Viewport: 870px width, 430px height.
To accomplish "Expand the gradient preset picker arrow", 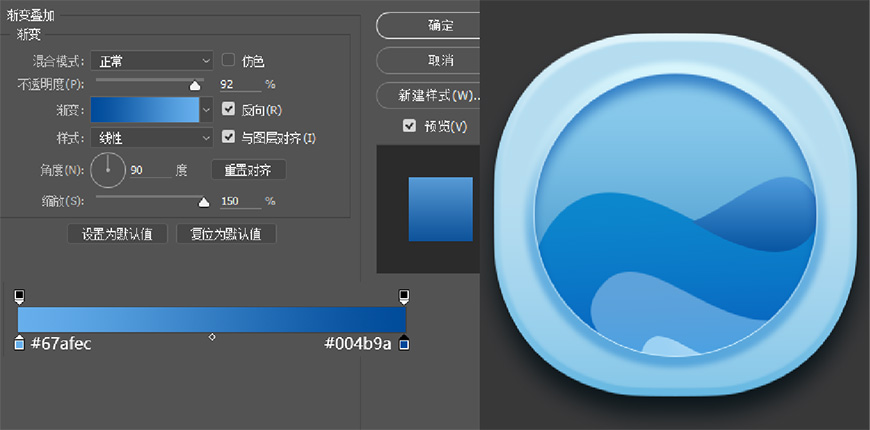I will coord(206,110).
